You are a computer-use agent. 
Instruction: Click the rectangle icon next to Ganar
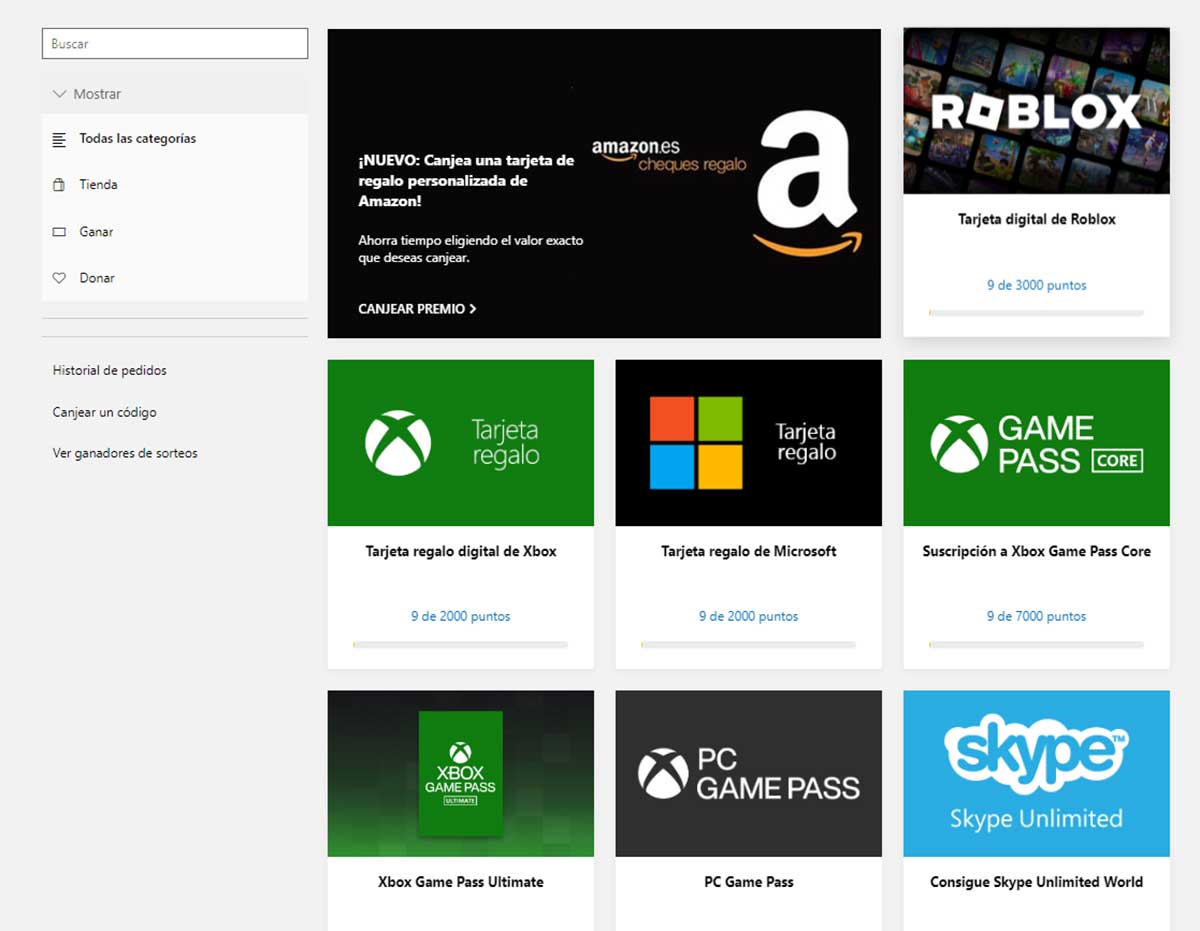coord(59,232)
